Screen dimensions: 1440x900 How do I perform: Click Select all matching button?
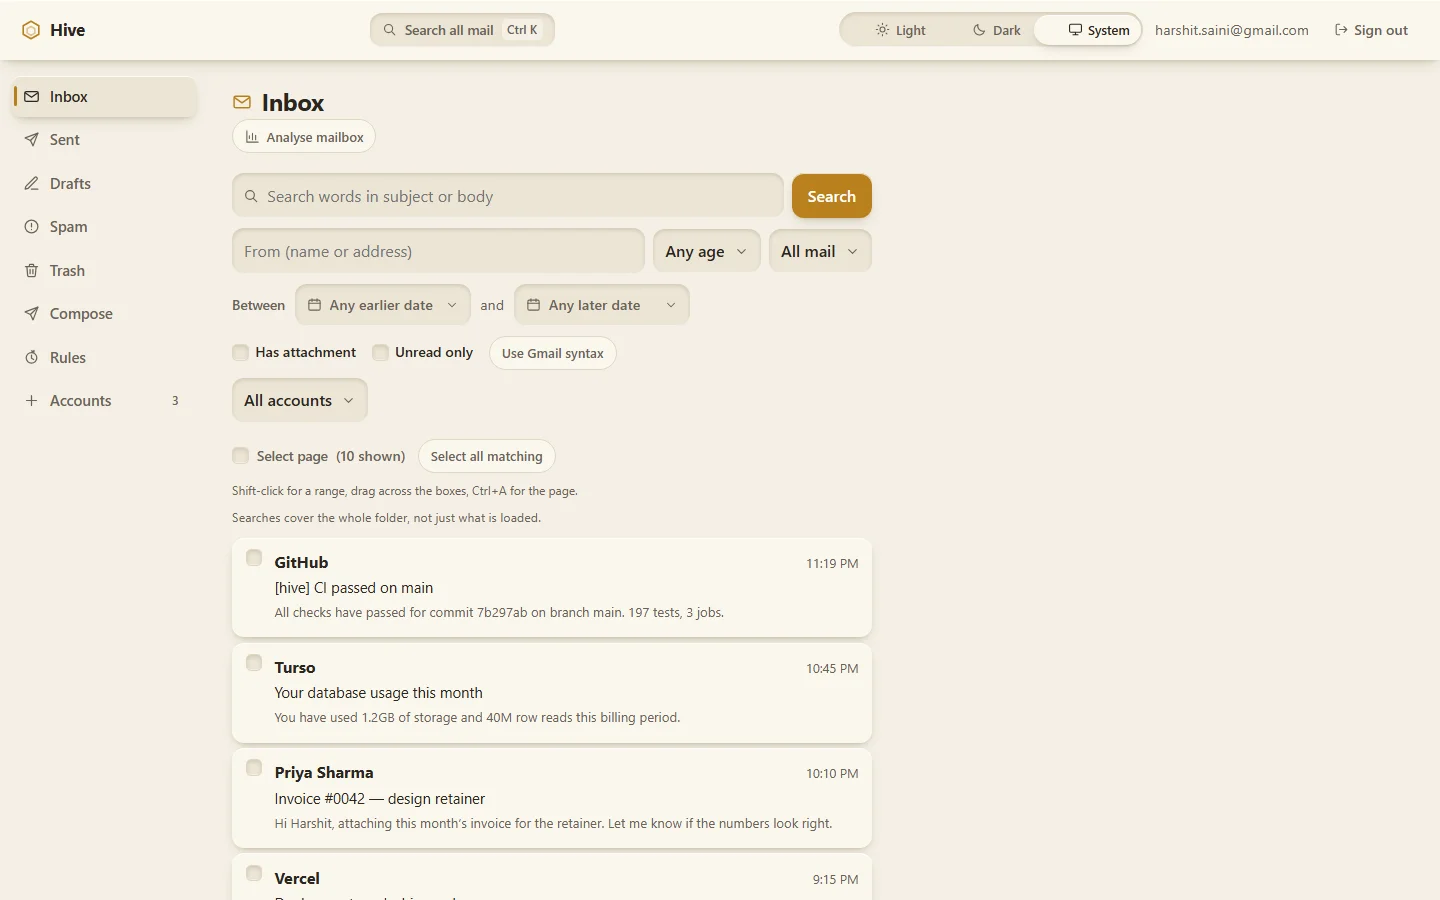(x=486, y=456)
